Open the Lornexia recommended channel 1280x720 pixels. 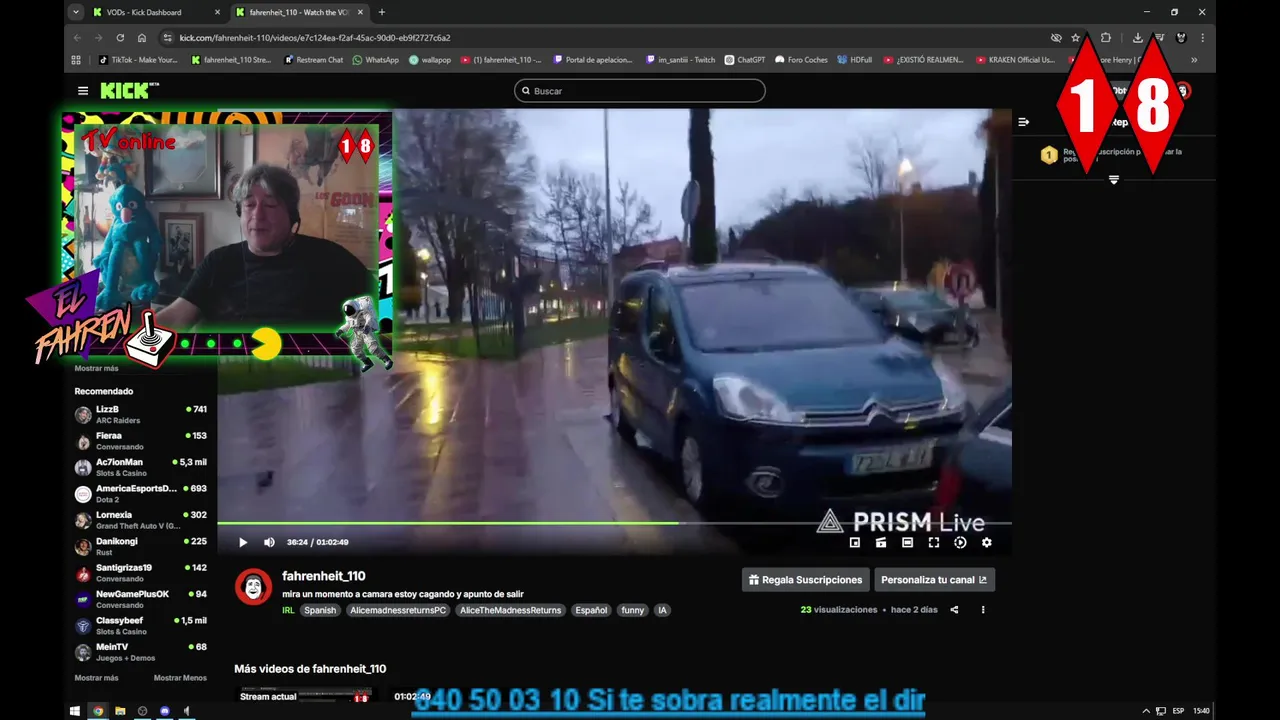tap(141, 520)
